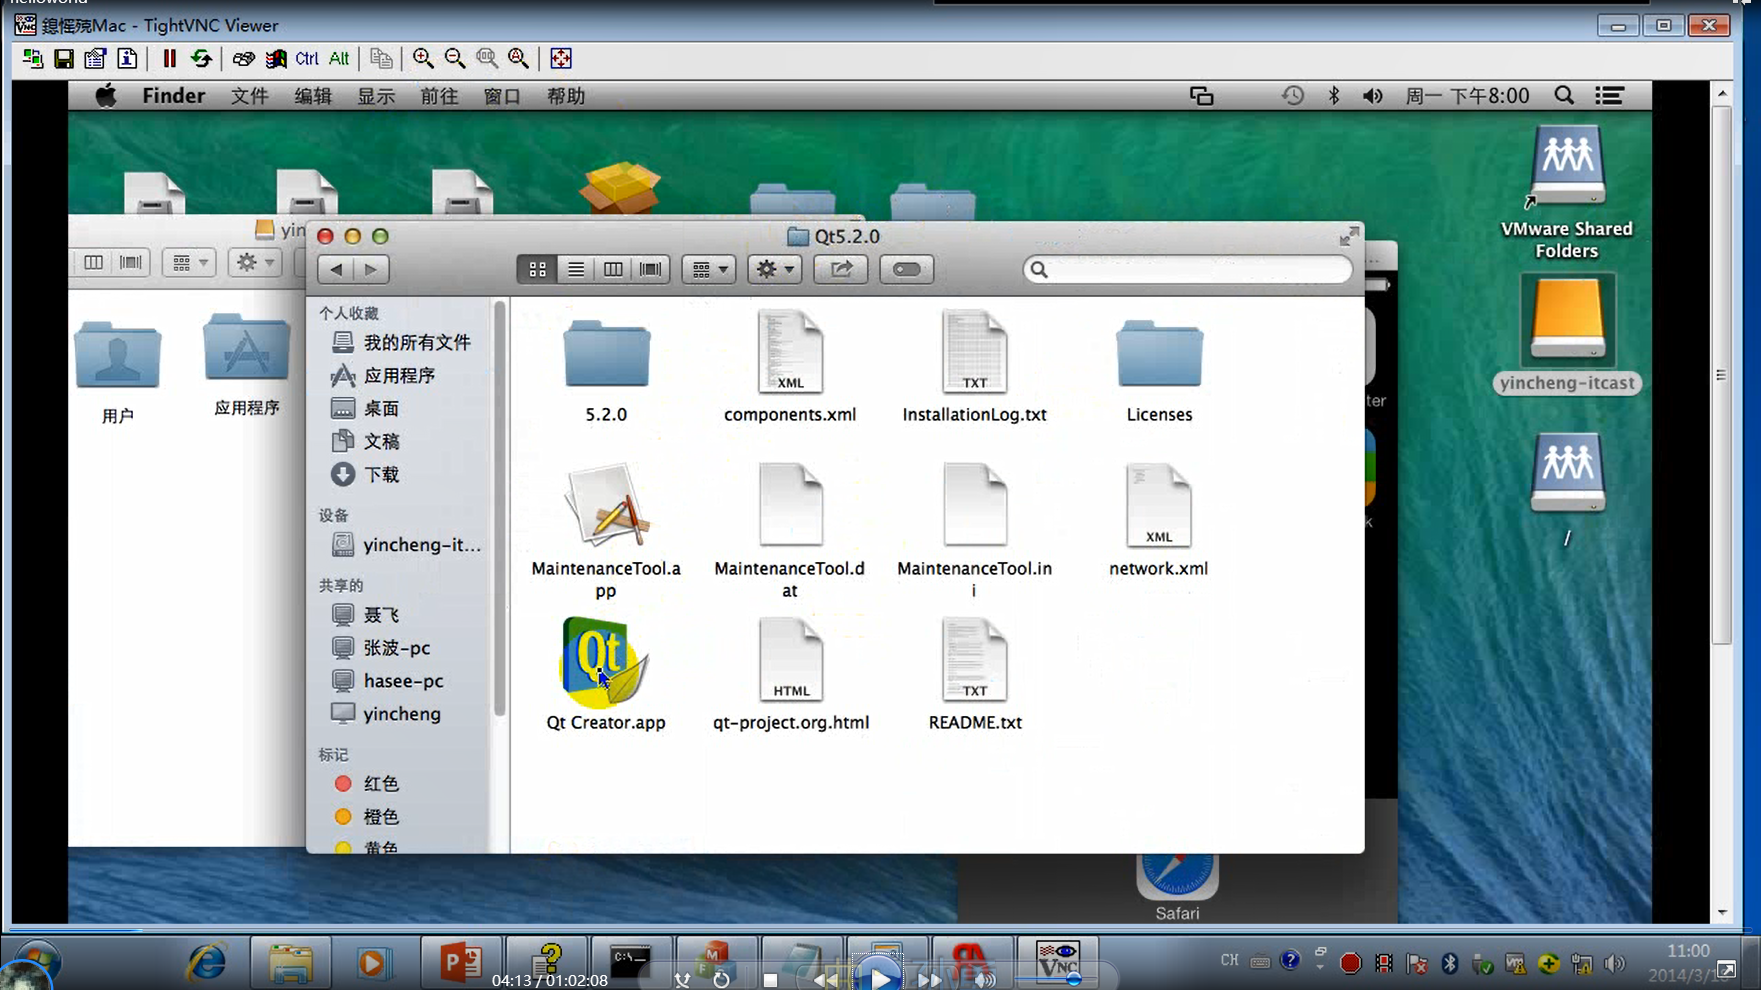The width and height of the screenshot is (1761, 990).
Task: Toggle Alt key in TightVNC toolbar
Action: pyautogui.click(x=339, y=58)
